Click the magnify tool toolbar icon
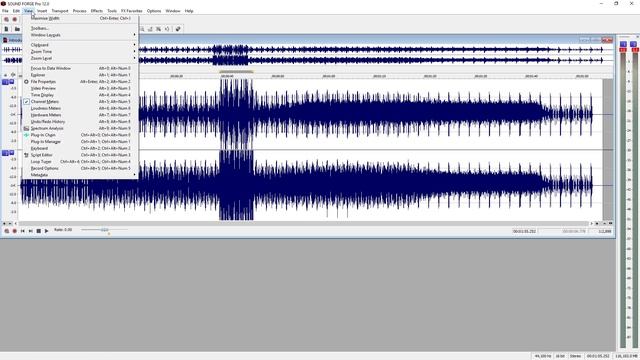This screenshot has height=360, width=640. [142, 29]
